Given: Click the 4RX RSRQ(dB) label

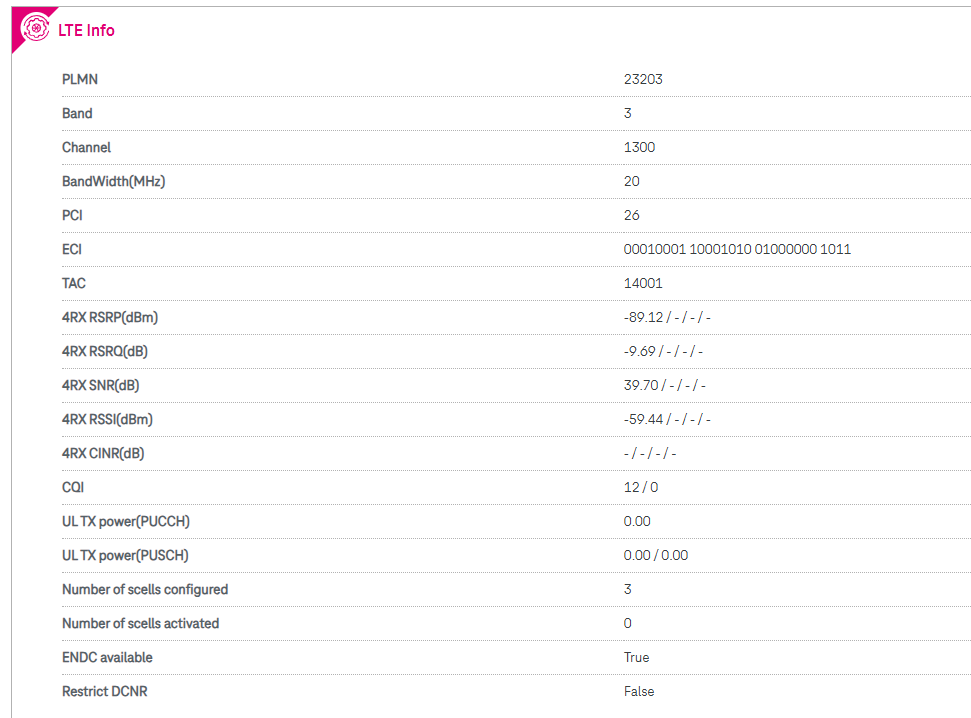Looking at the screenshot, I should (x=105, y=351).
